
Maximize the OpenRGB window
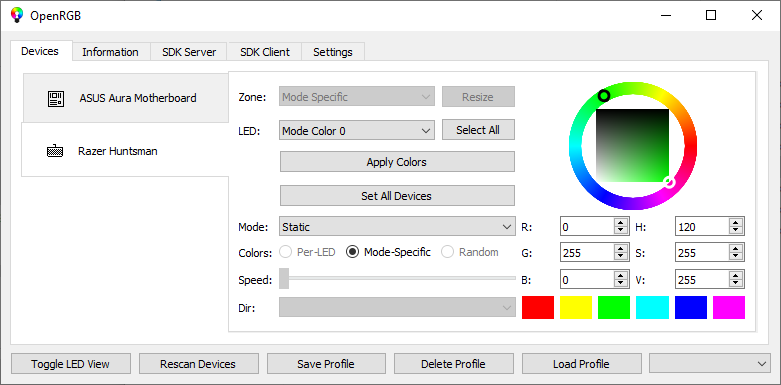point(711,15)
